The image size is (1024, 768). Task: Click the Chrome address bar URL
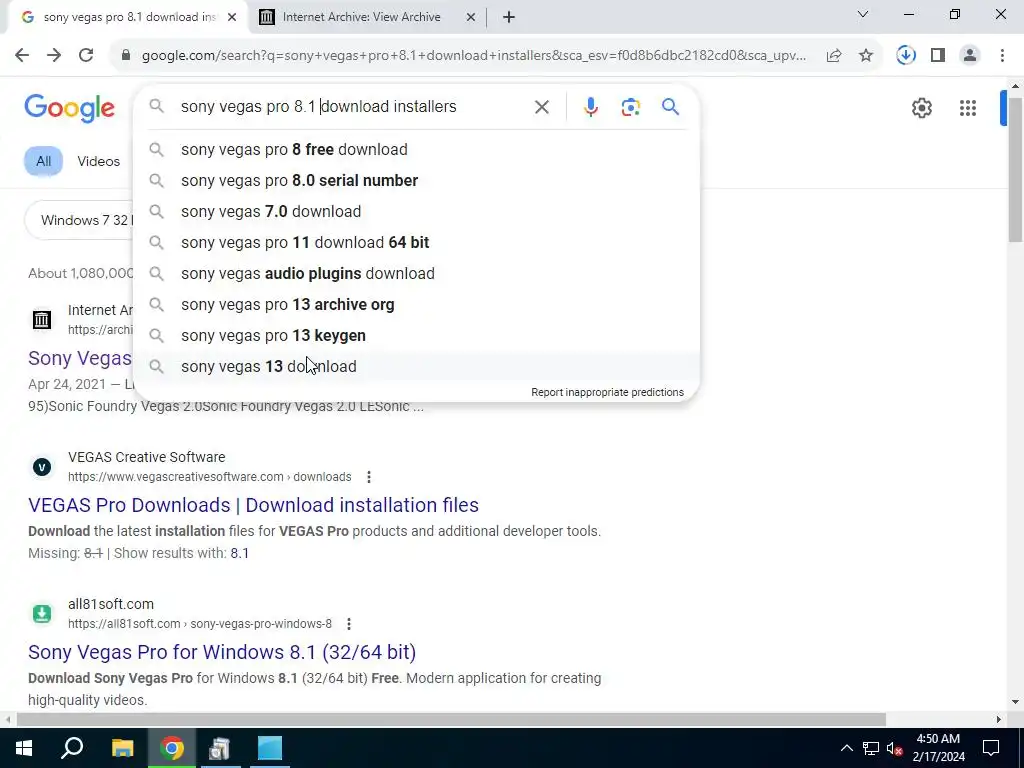point(473,56)
